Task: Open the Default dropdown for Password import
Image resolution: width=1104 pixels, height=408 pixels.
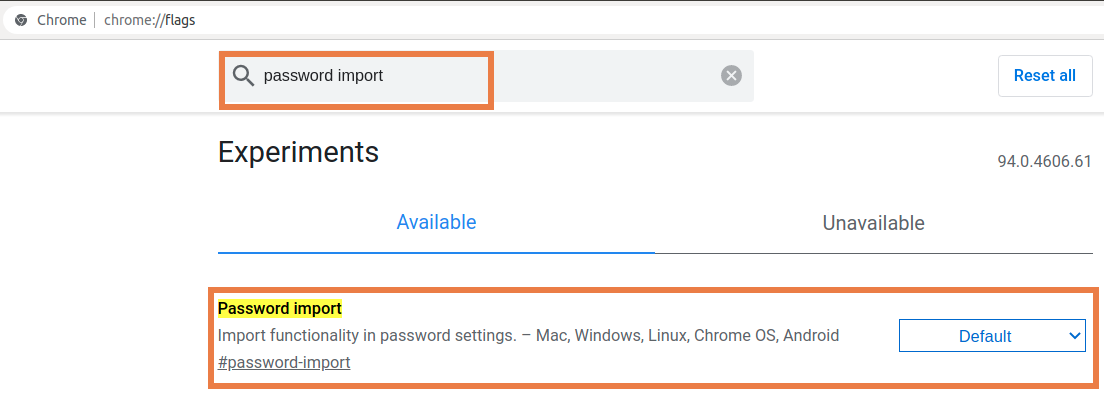Action: (x=993, y=335)
